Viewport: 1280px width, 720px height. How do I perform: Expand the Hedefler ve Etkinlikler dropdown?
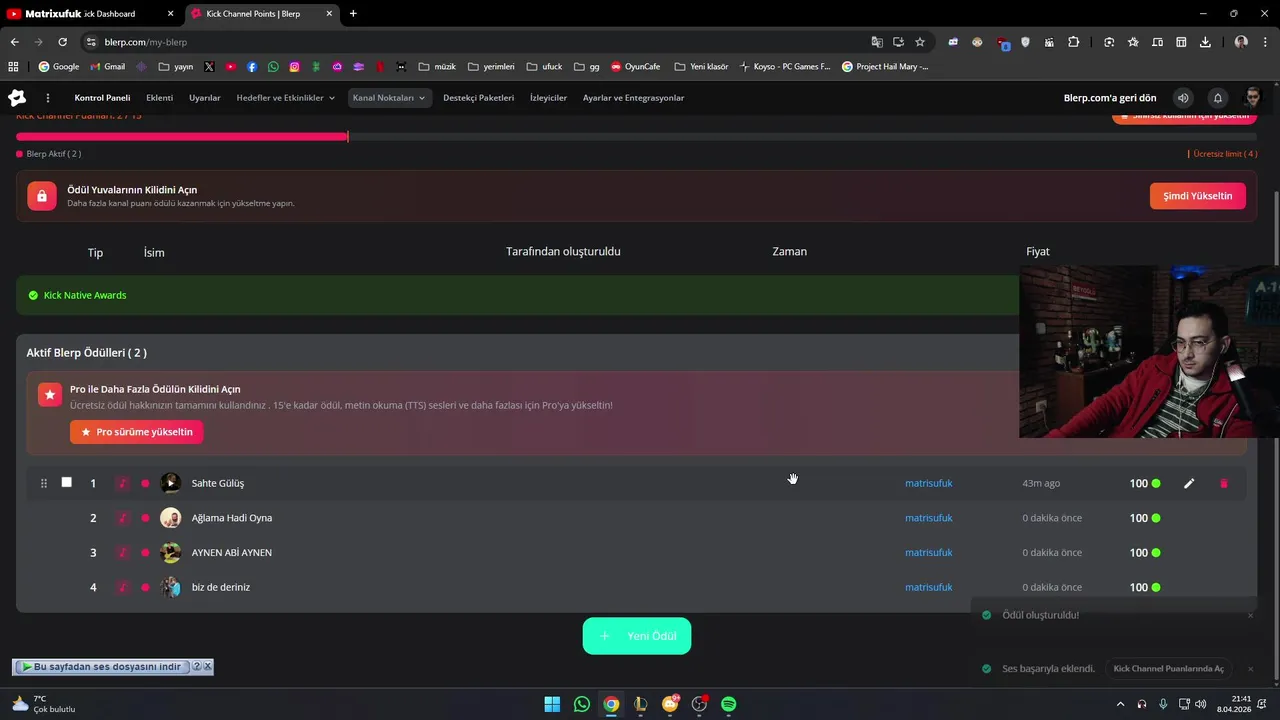point(285,98)
